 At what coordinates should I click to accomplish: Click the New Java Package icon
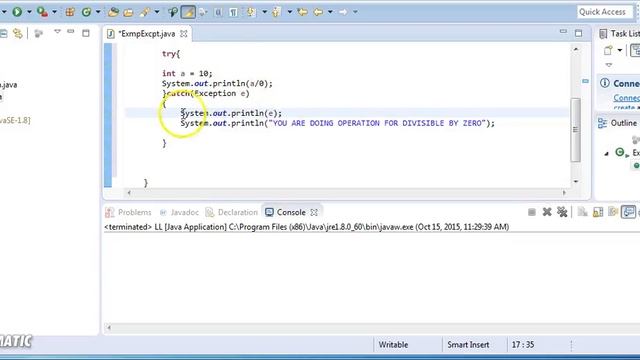click(x=70, y=12)
